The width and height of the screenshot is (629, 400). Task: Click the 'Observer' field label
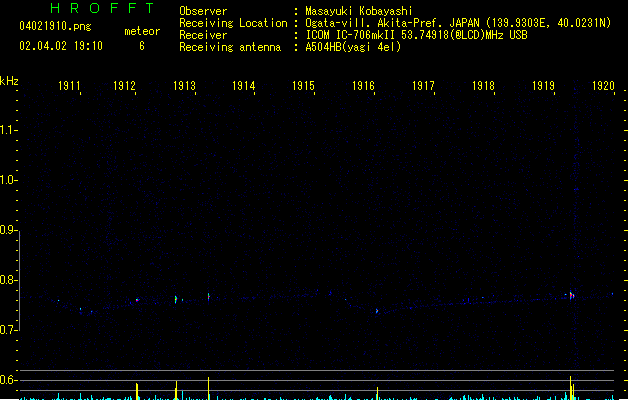(203, 11)
